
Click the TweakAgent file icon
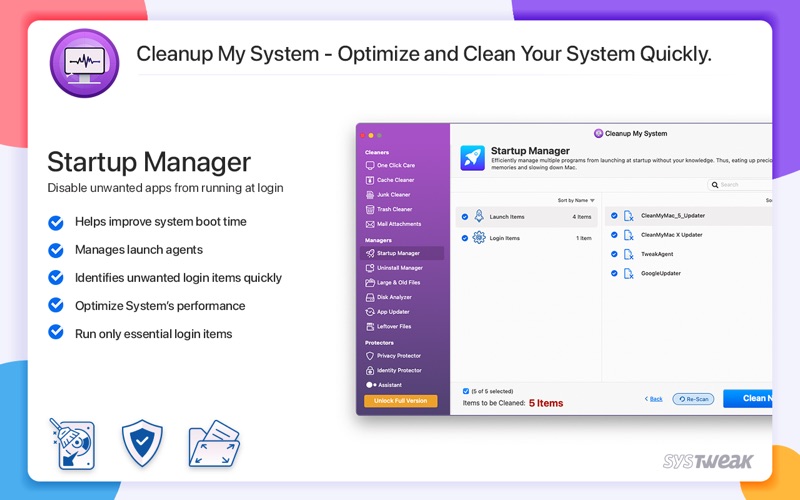click(x=629, y=254)
